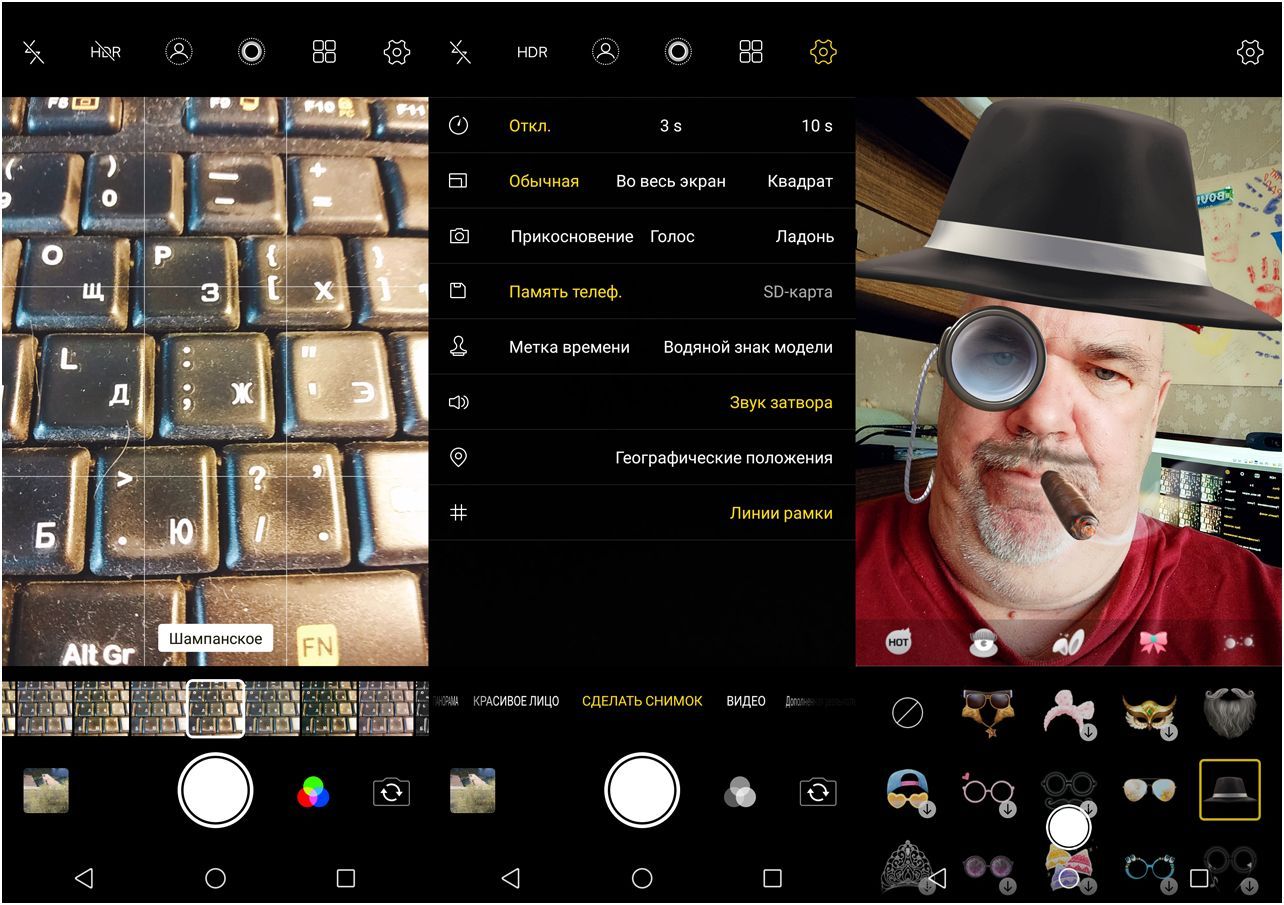The width and height of the screenshot is (1284, 905).
Task: Switch to the КРАСИВОЕ ЛИЦО mode
Action: click(x=515, y=702)
